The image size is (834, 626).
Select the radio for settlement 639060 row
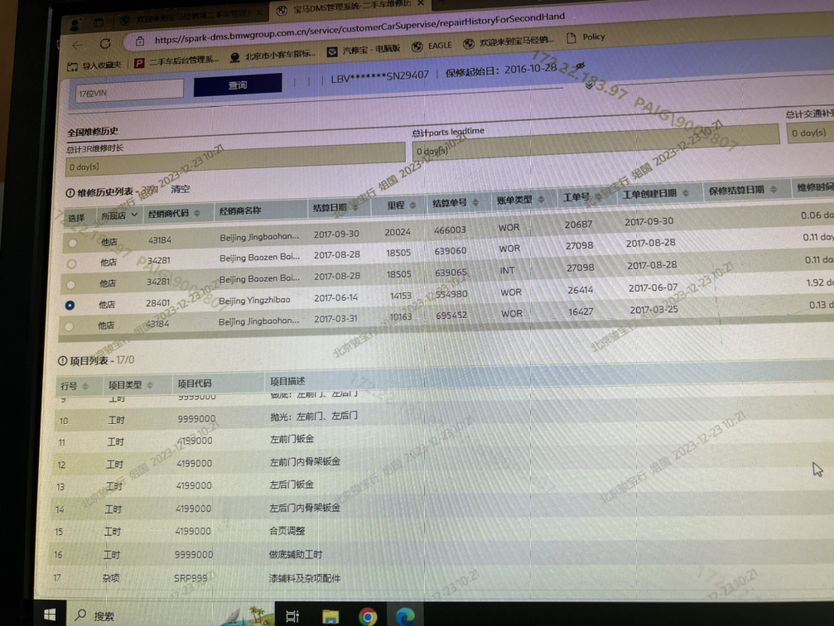[71, 264]
